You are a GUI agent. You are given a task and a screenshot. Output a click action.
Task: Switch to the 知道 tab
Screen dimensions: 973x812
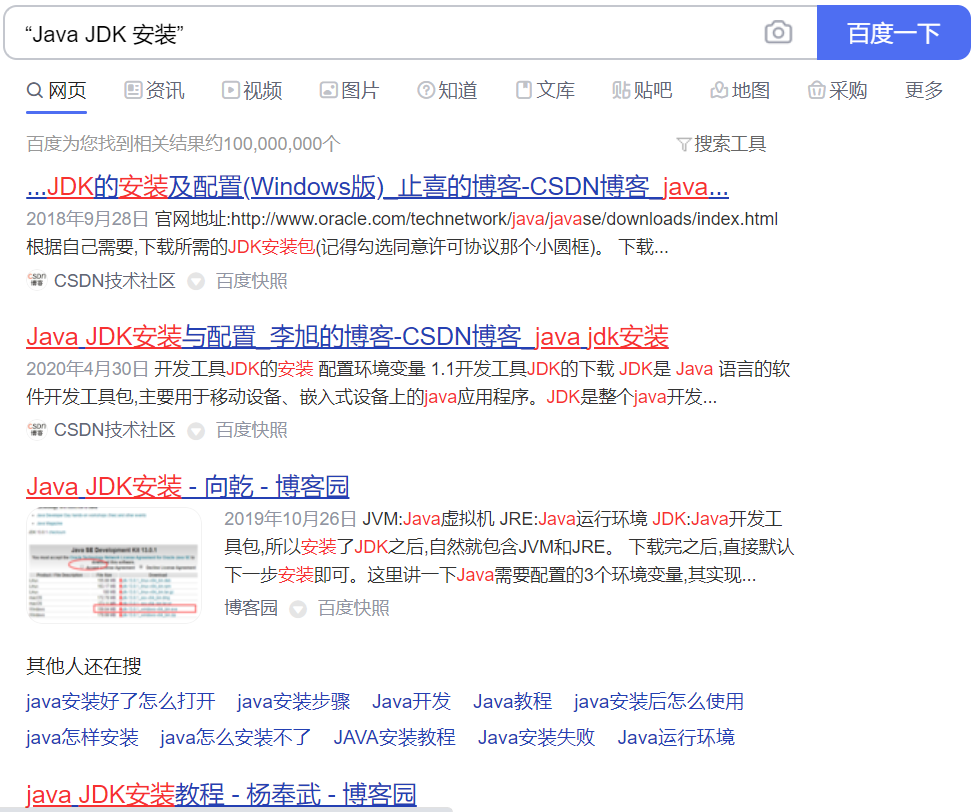tap(447, 91)
